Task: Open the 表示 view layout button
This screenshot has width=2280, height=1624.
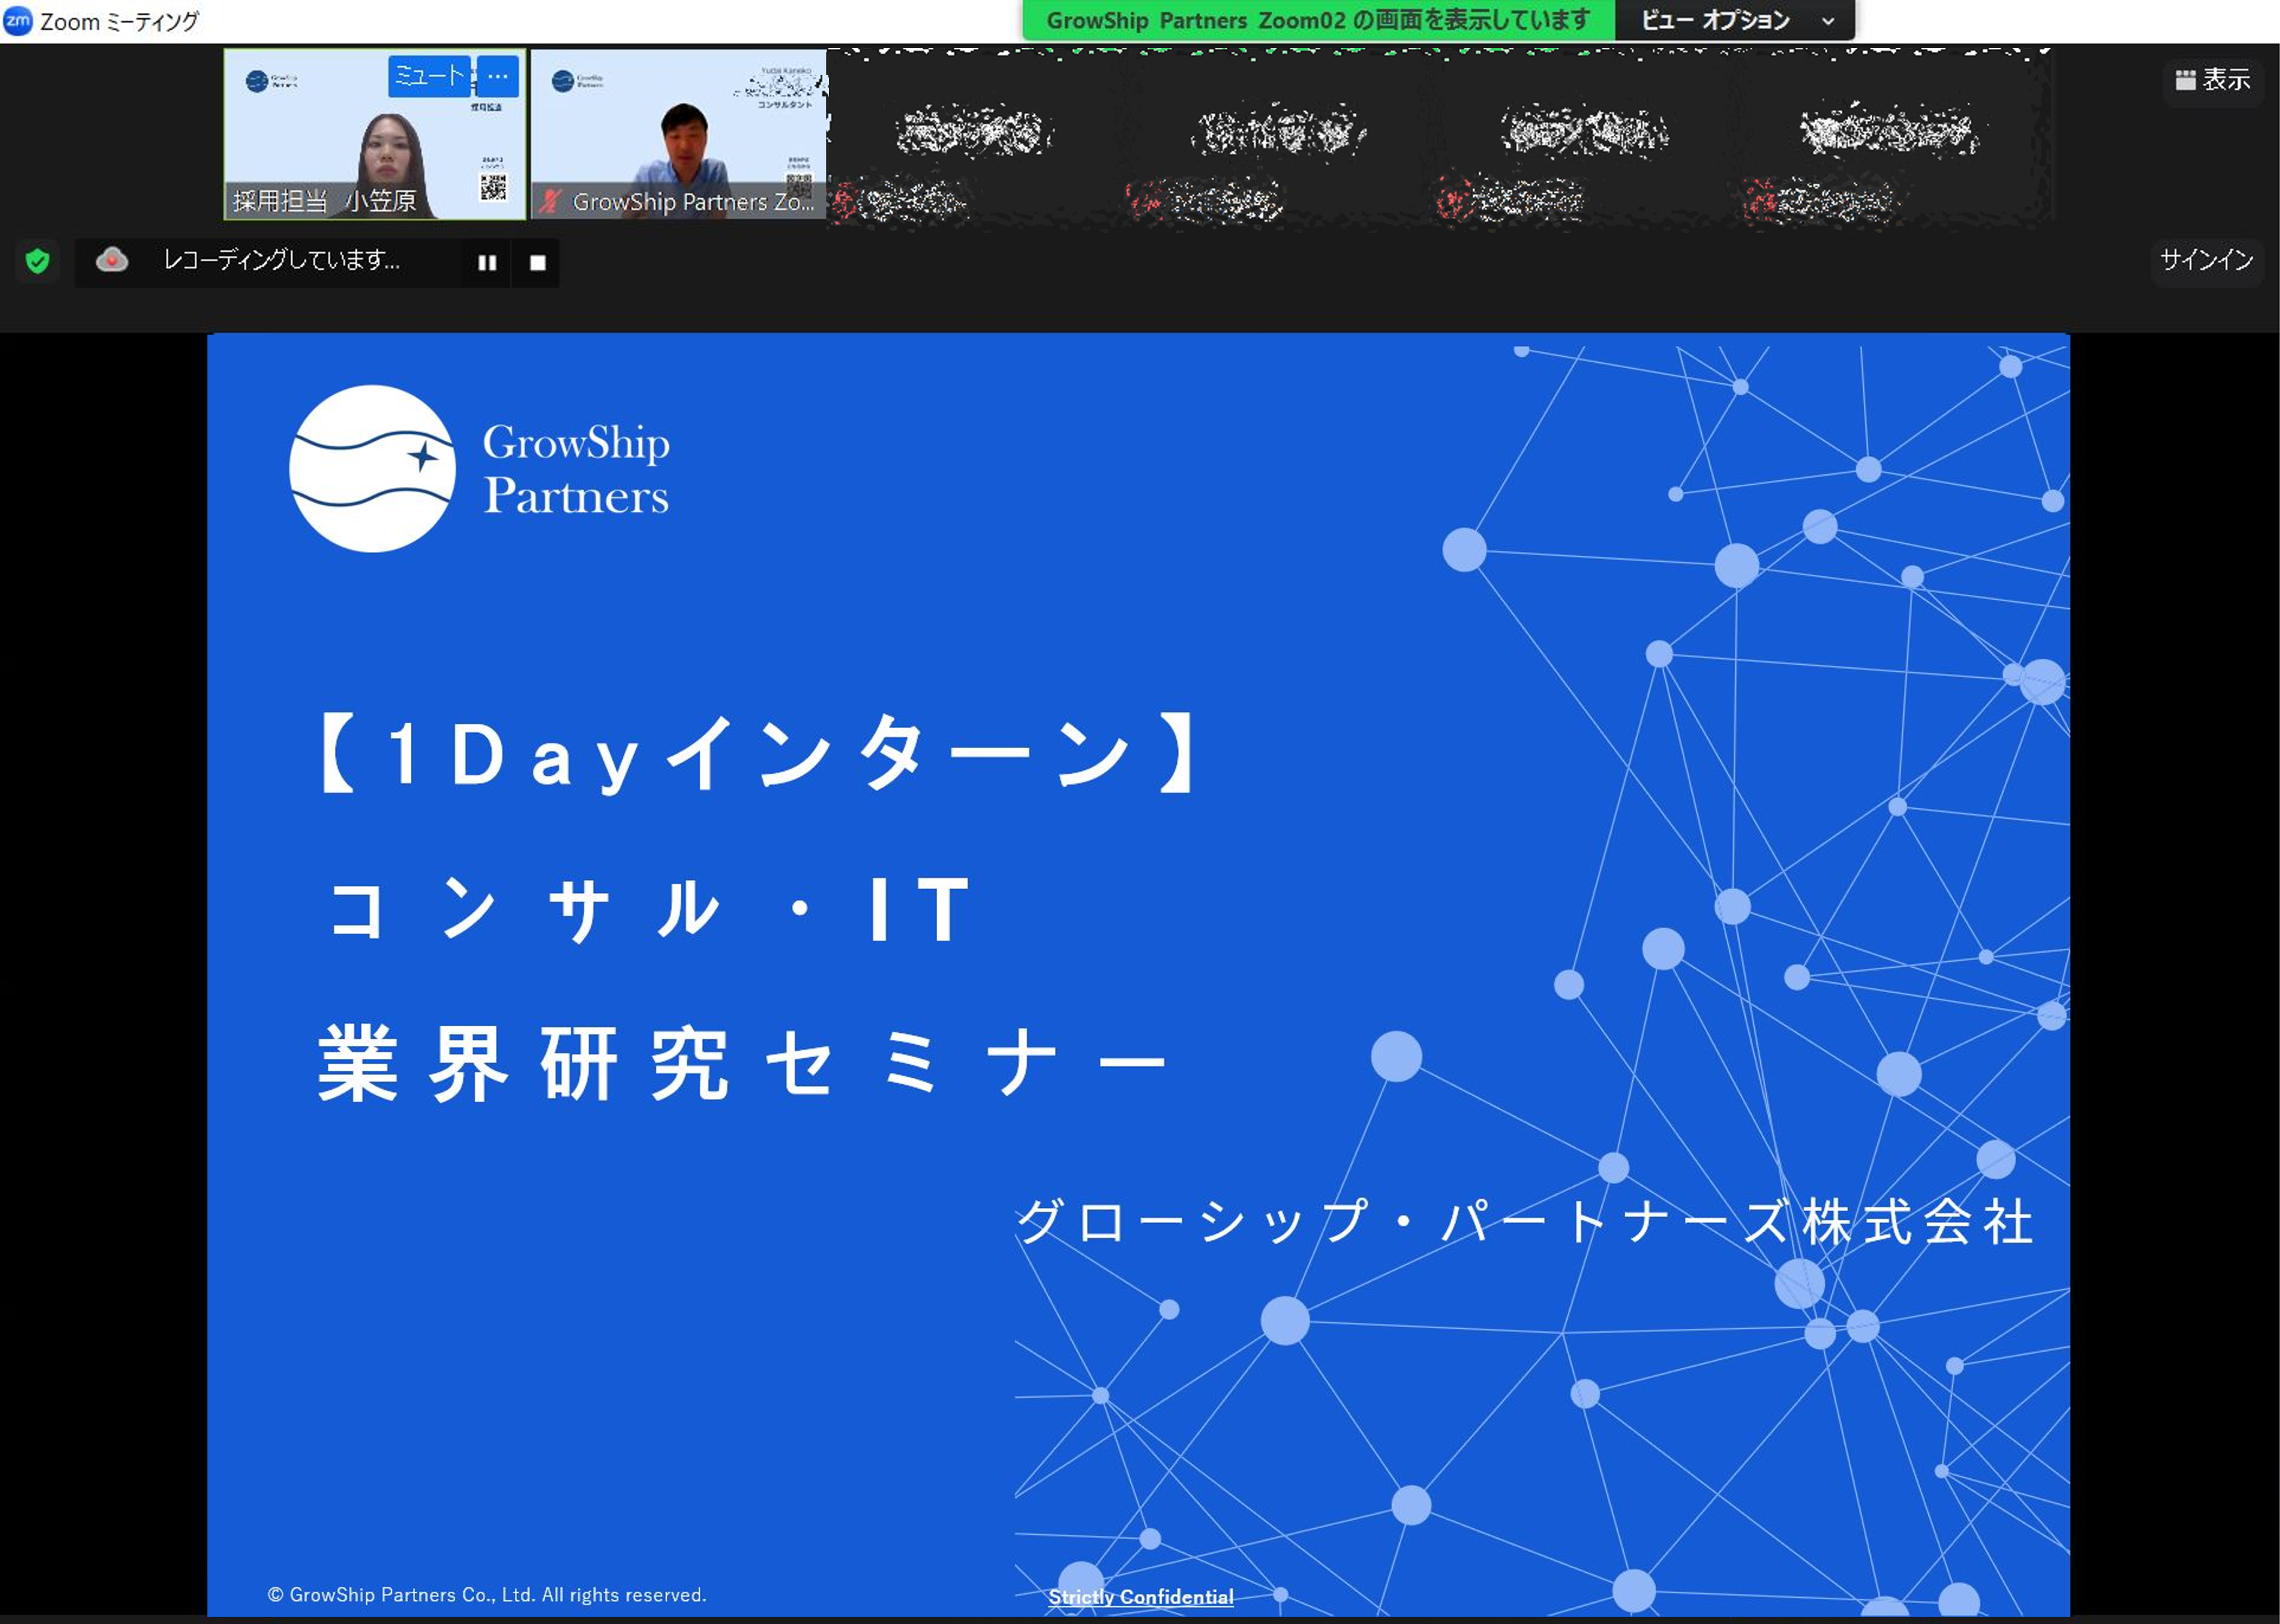Action: point(2212,80)
